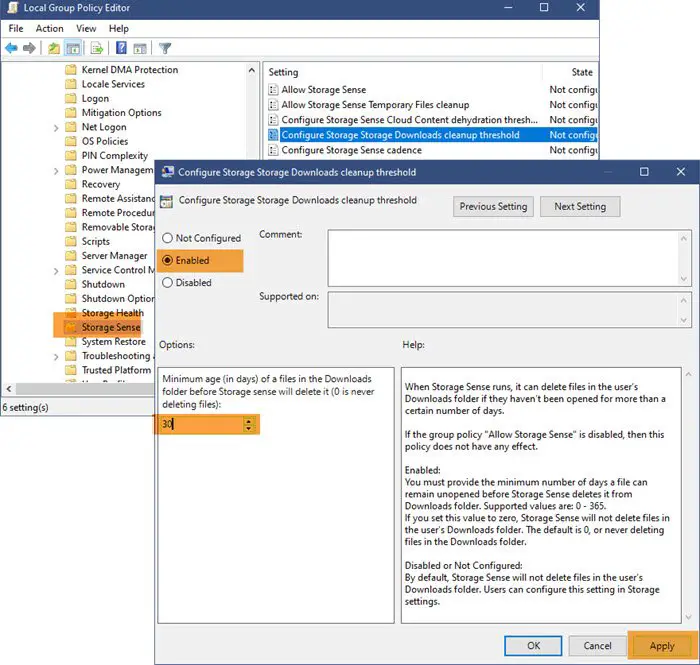
Task: Click the Scripts folder icon
Action: pos(71,241)
